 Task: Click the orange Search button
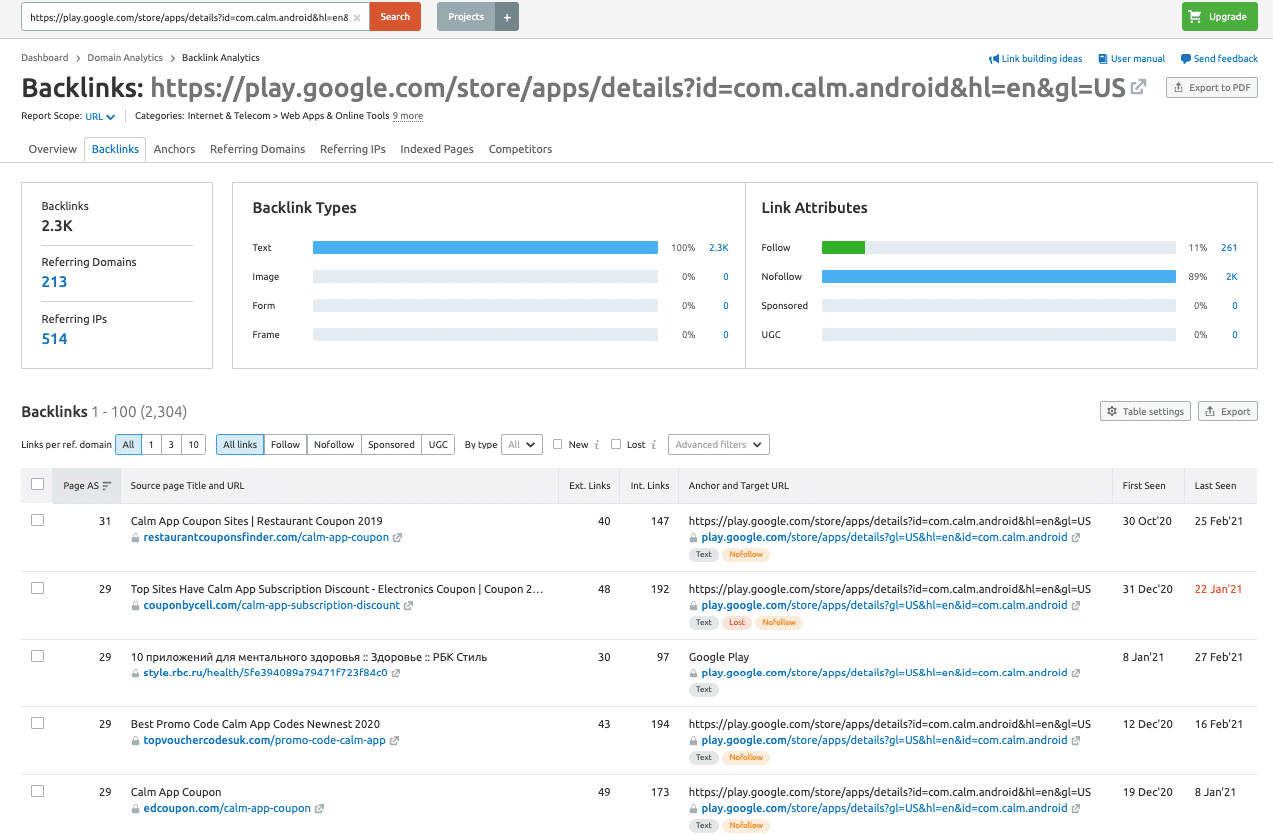click(395, 17)
